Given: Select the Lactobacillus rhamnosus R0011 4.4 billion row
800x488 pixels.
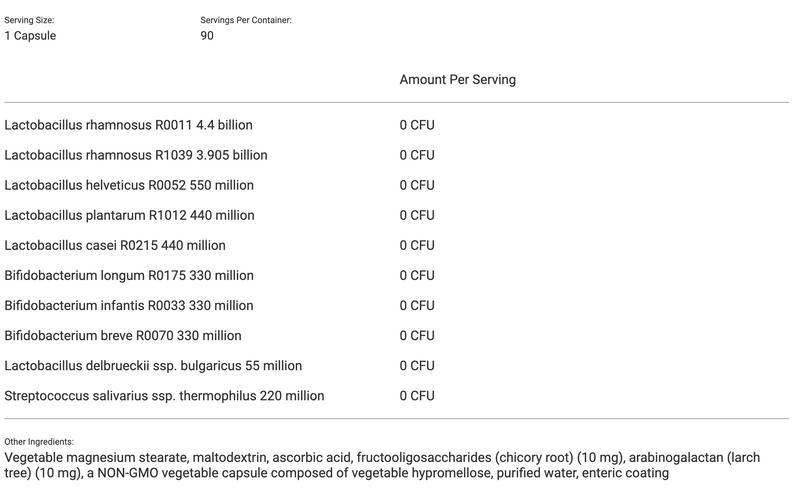Looking at the screenshot, I should [129, 125].
